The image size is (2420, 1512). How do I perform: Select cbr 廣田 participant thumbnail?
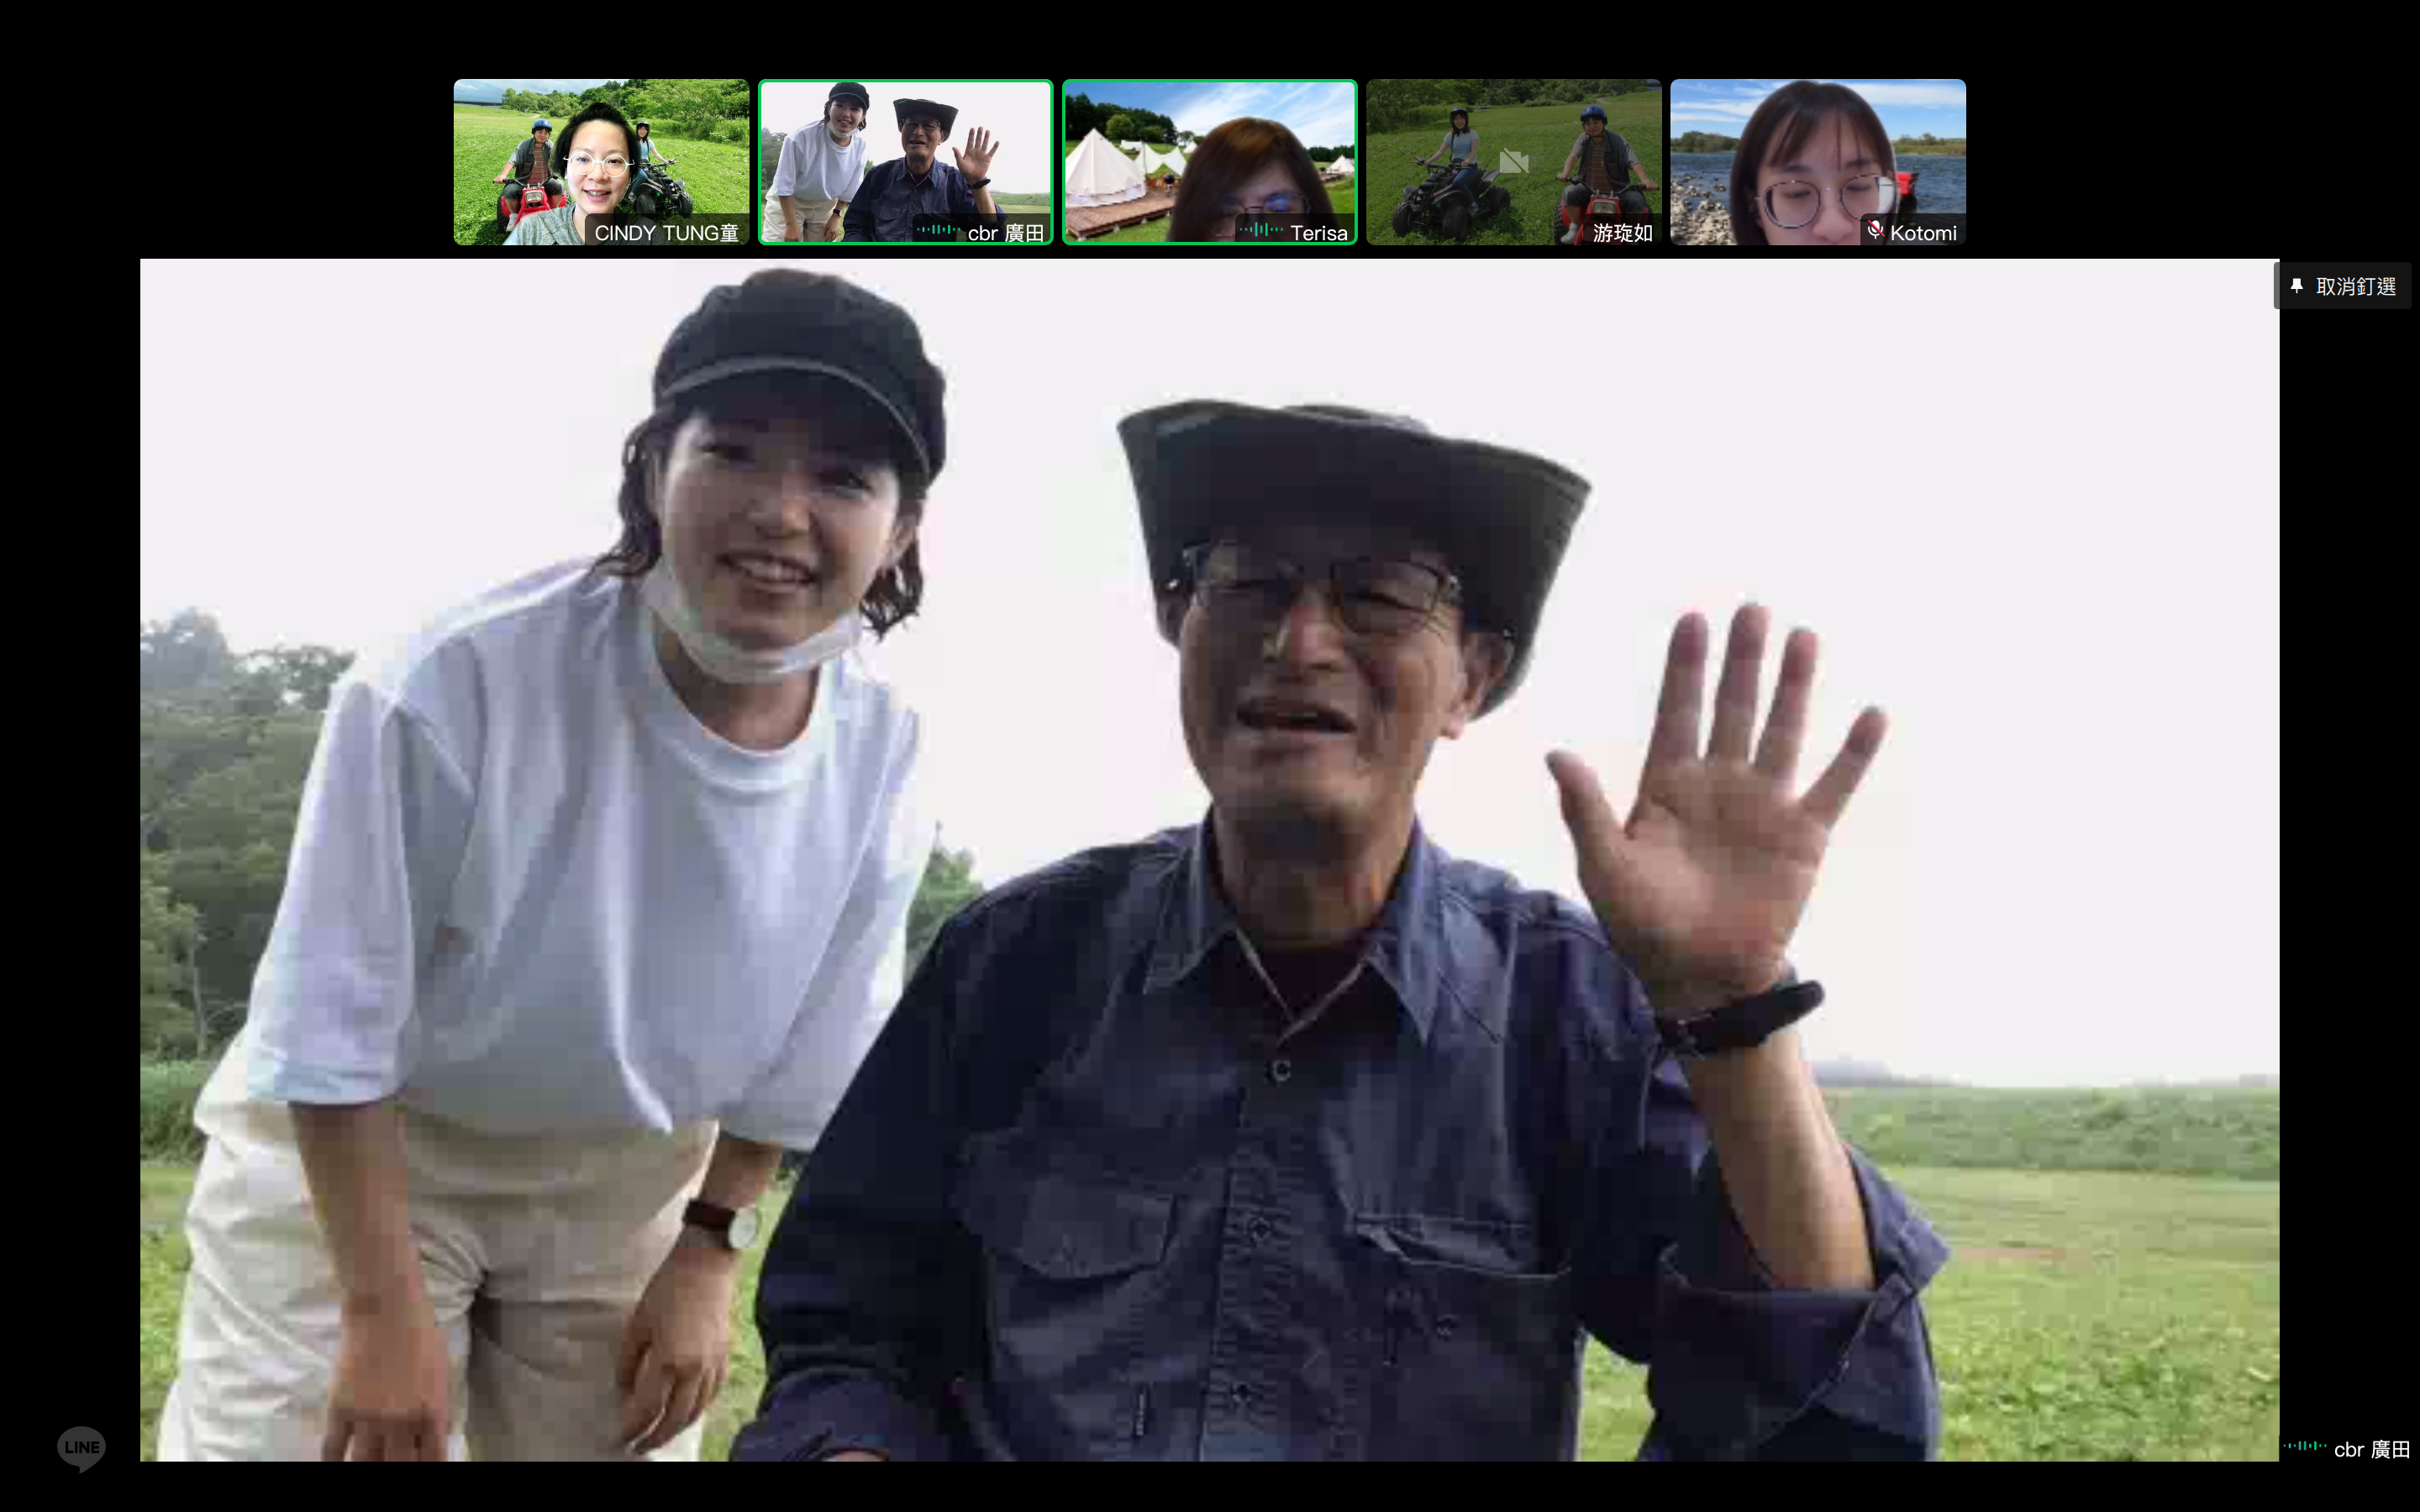pyautogui.click(x=905, y=162)
